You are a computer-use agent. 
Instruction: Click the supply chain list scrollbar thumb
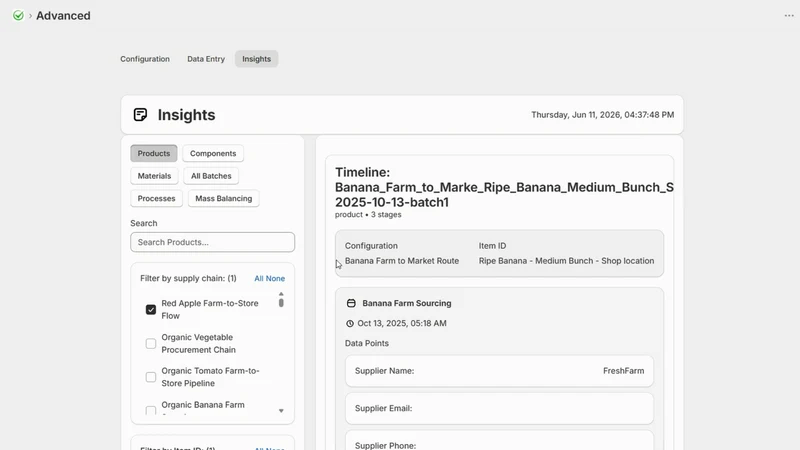pos(281,303)
